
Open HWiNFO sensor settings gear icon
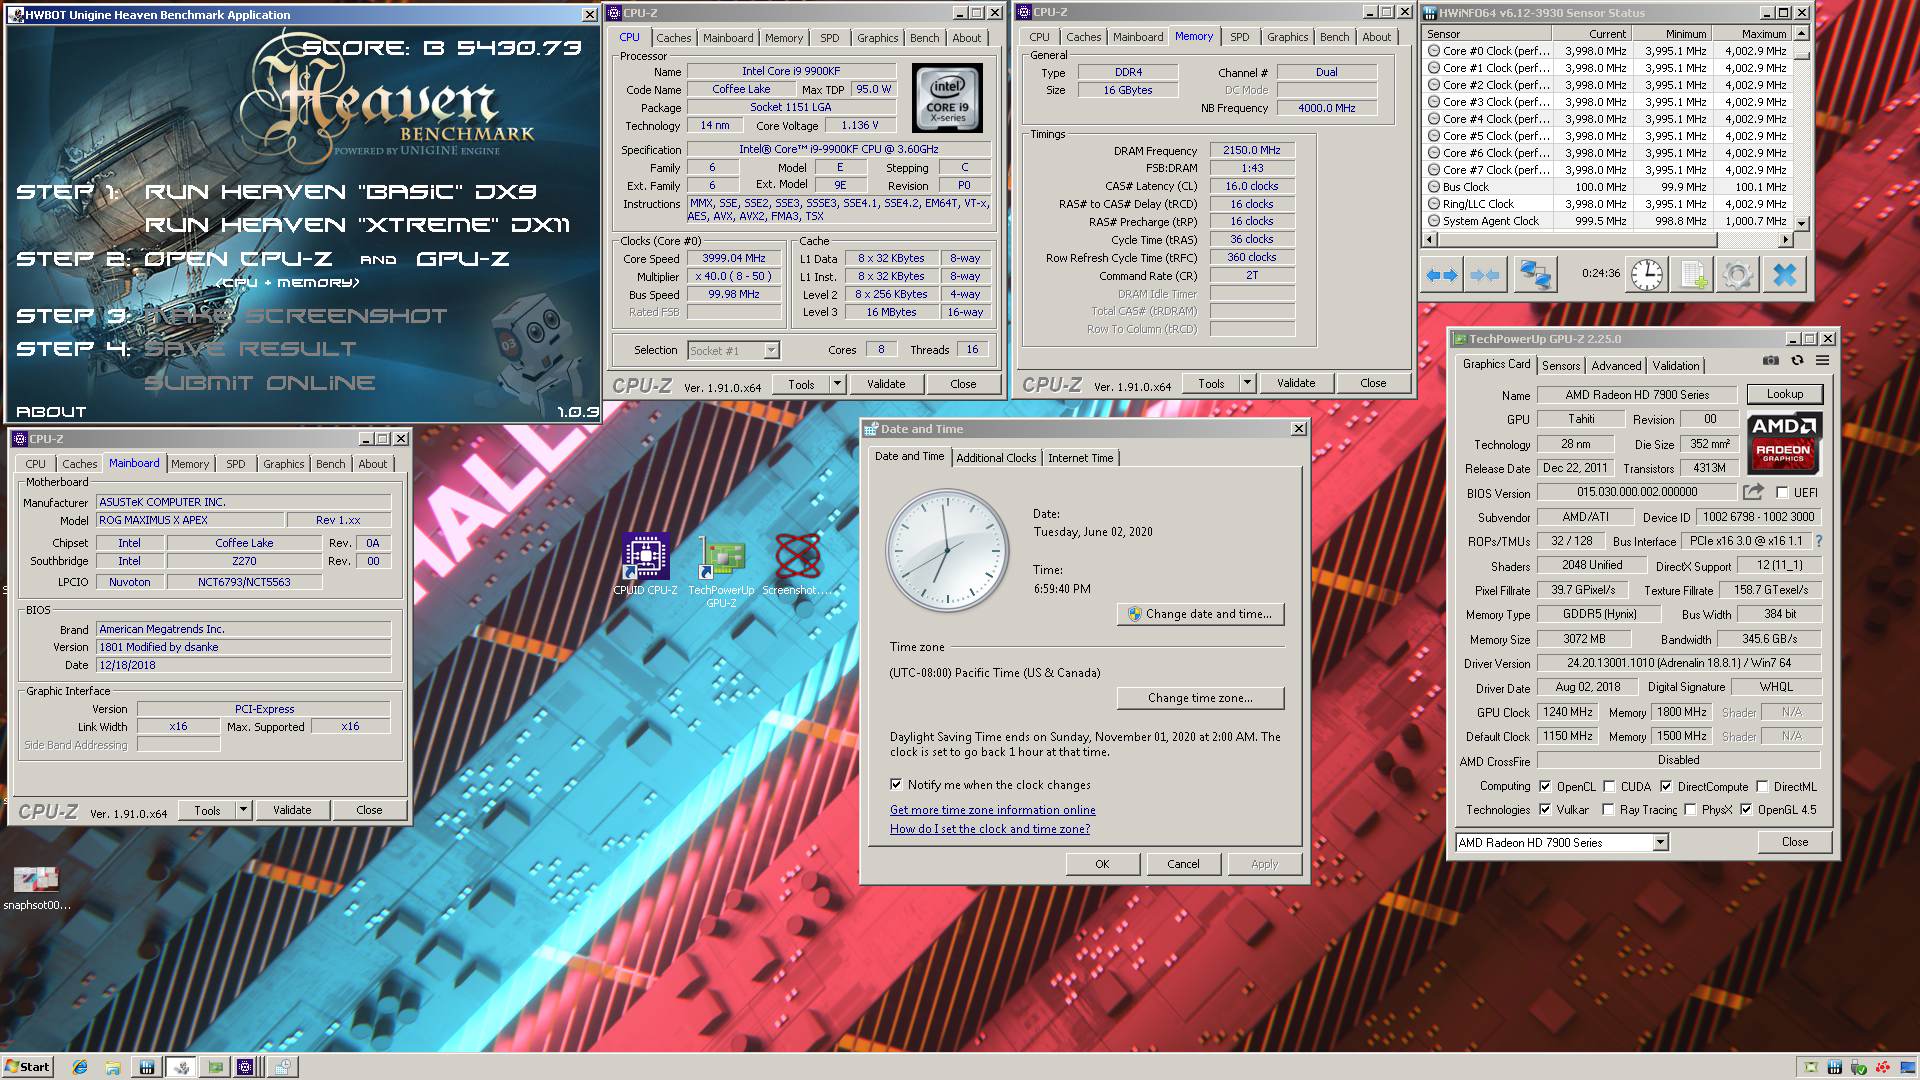coord(1737,274)
